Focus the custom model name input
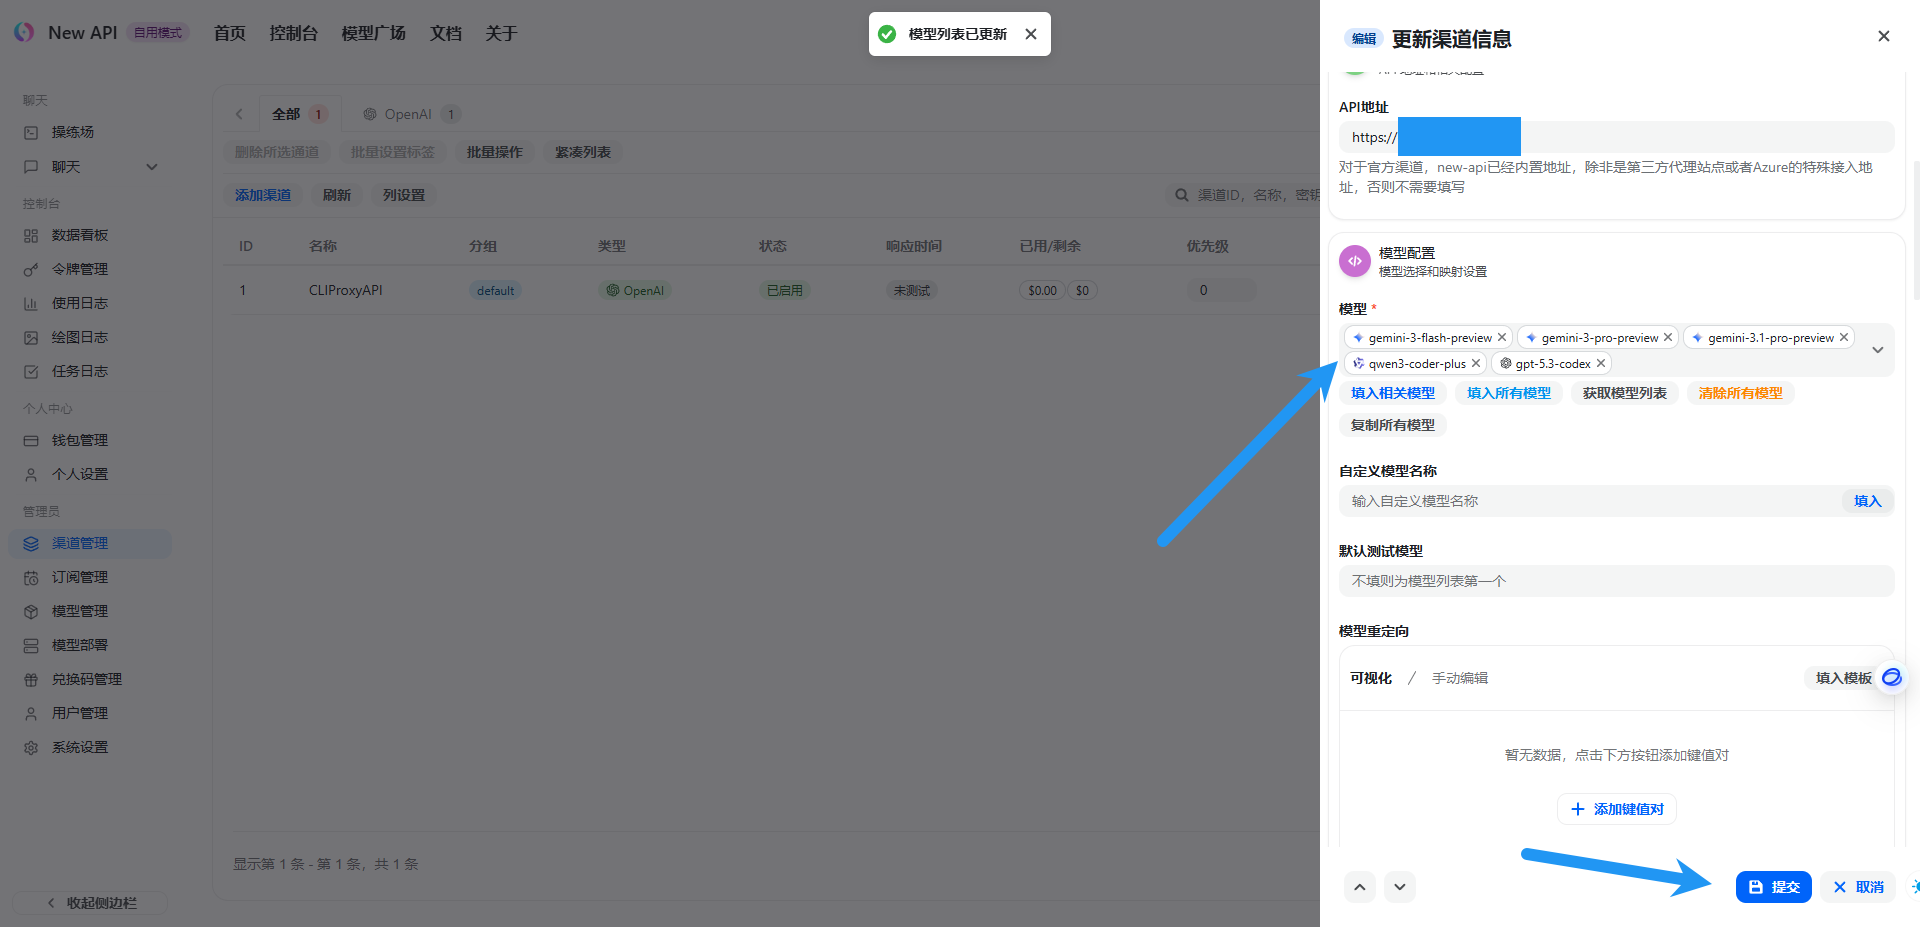Screen dimensions: 1920x927 pos(1590,501)
